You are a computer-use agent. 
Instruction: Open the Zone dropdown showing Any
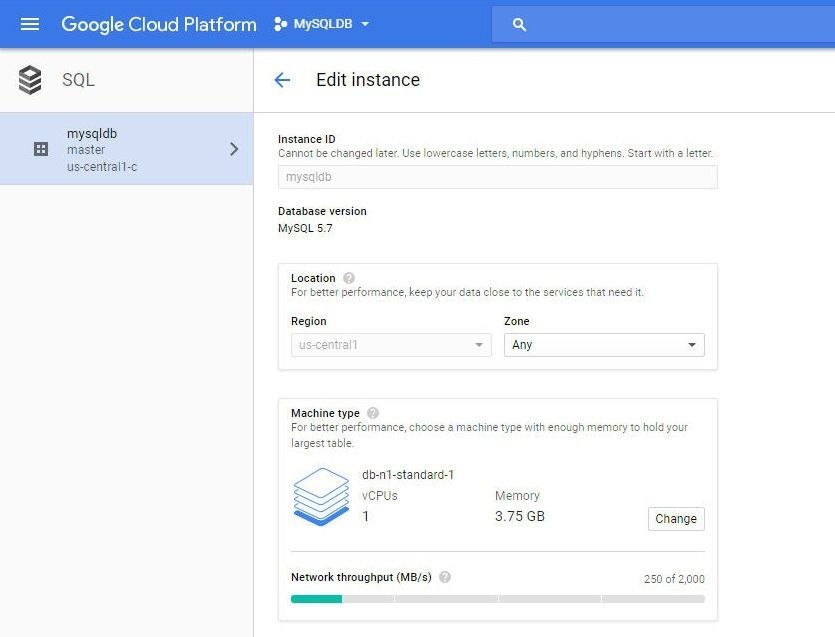[604, 345]
